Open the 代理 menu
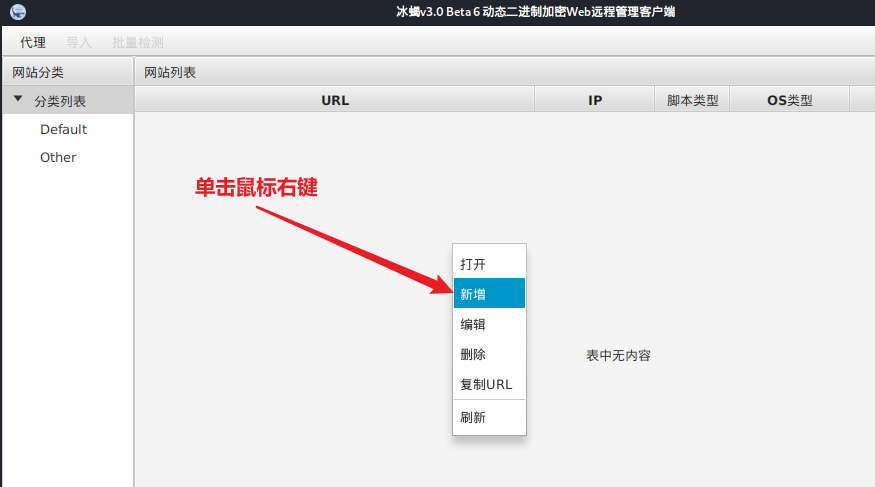Viewport: 875px width, 487px height. coord(33,42)
